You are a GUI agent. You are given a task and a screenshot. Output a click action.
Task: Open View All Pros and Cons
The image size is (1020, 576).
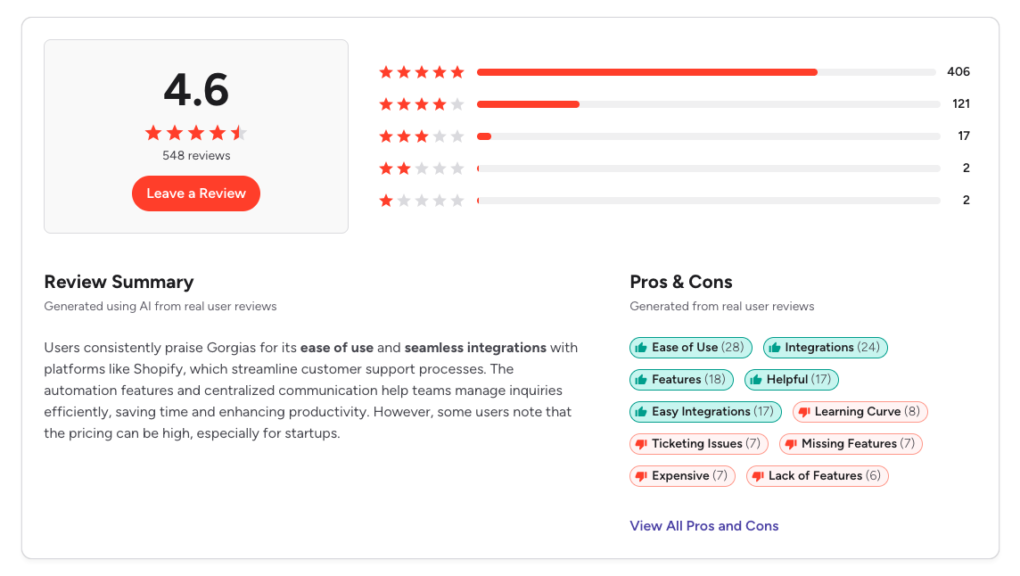pos(703,525)
